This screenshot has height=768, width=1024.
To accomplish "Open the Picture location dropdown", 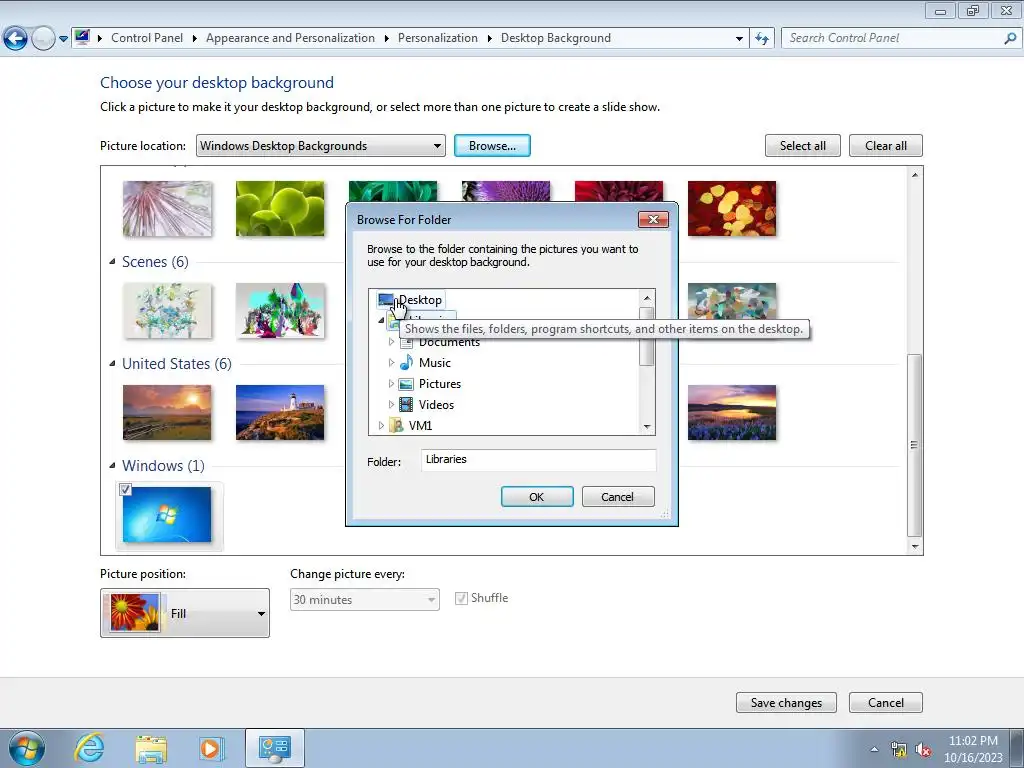I will 321,146.
